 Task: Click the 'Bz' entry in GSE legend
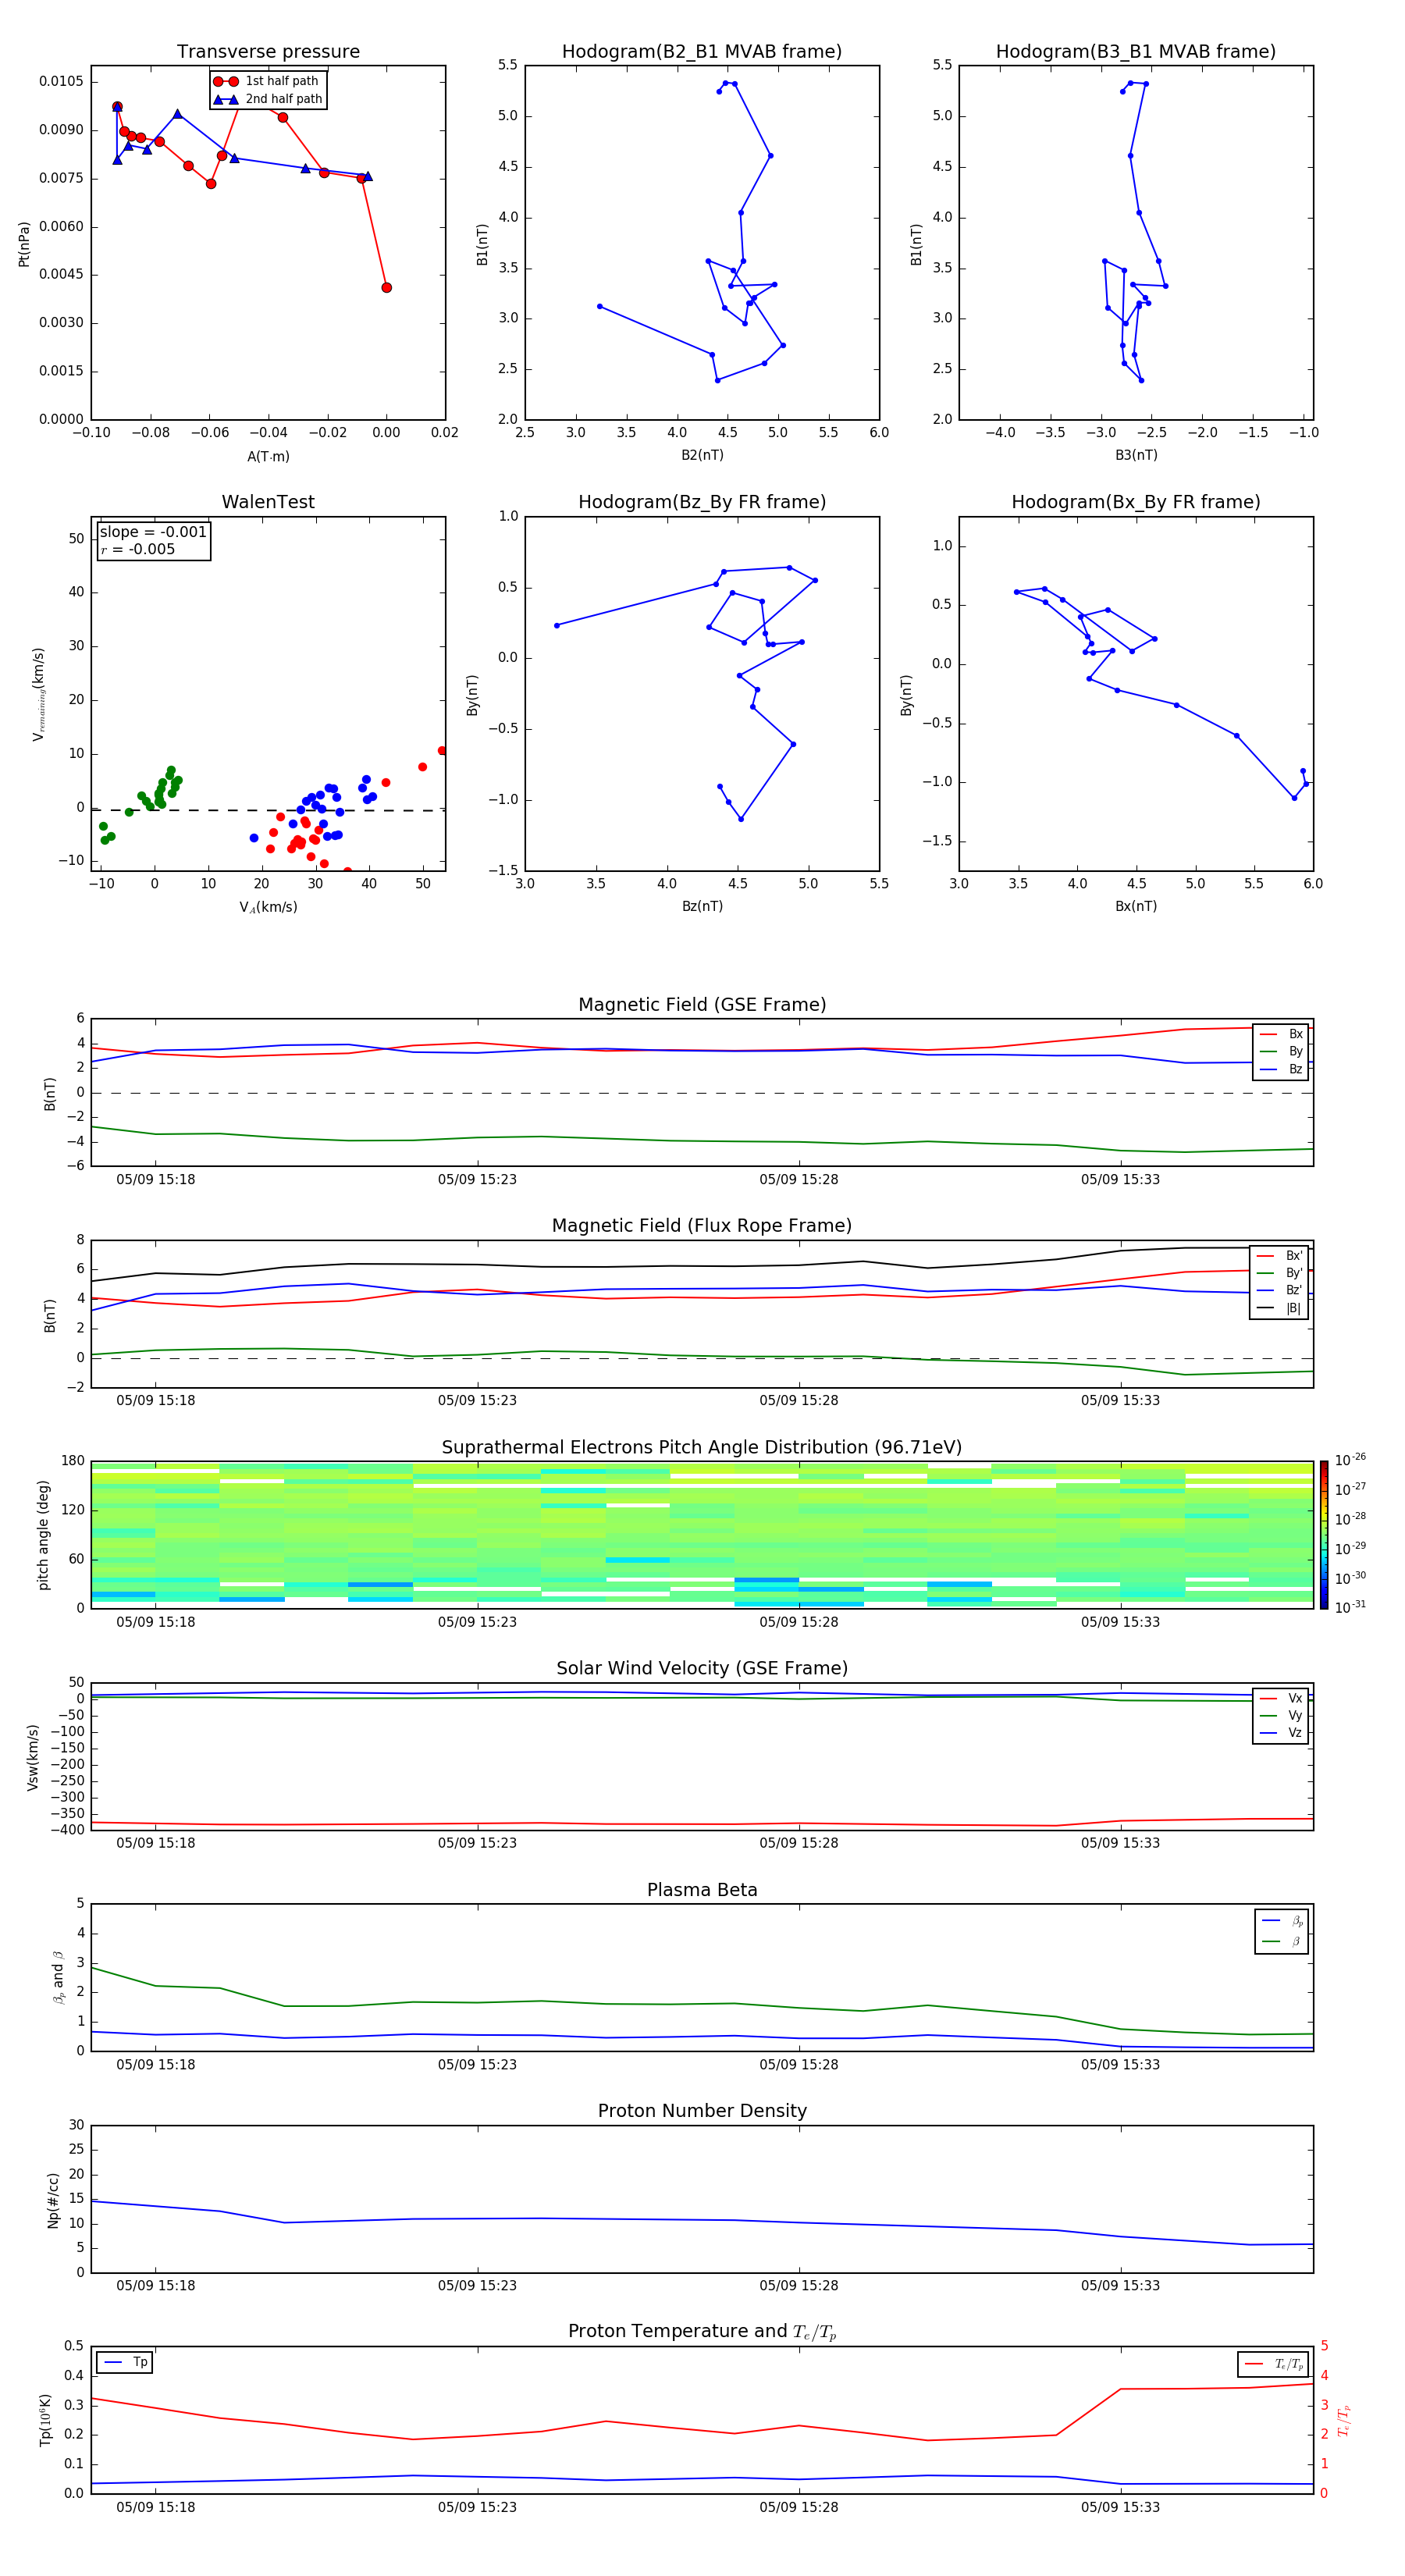[1282, 1070]
